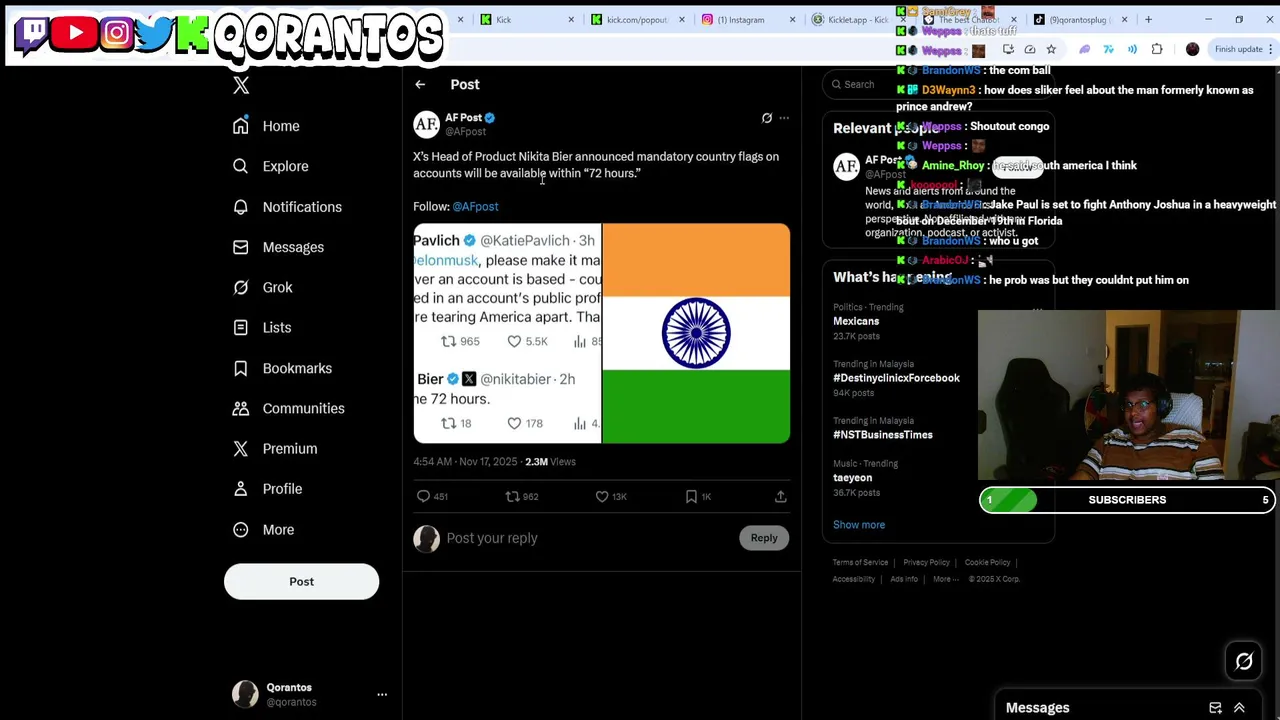This screenshot has width=1280, height=720.
Task: Click the X logo in the sidebar
Action: 241,86
